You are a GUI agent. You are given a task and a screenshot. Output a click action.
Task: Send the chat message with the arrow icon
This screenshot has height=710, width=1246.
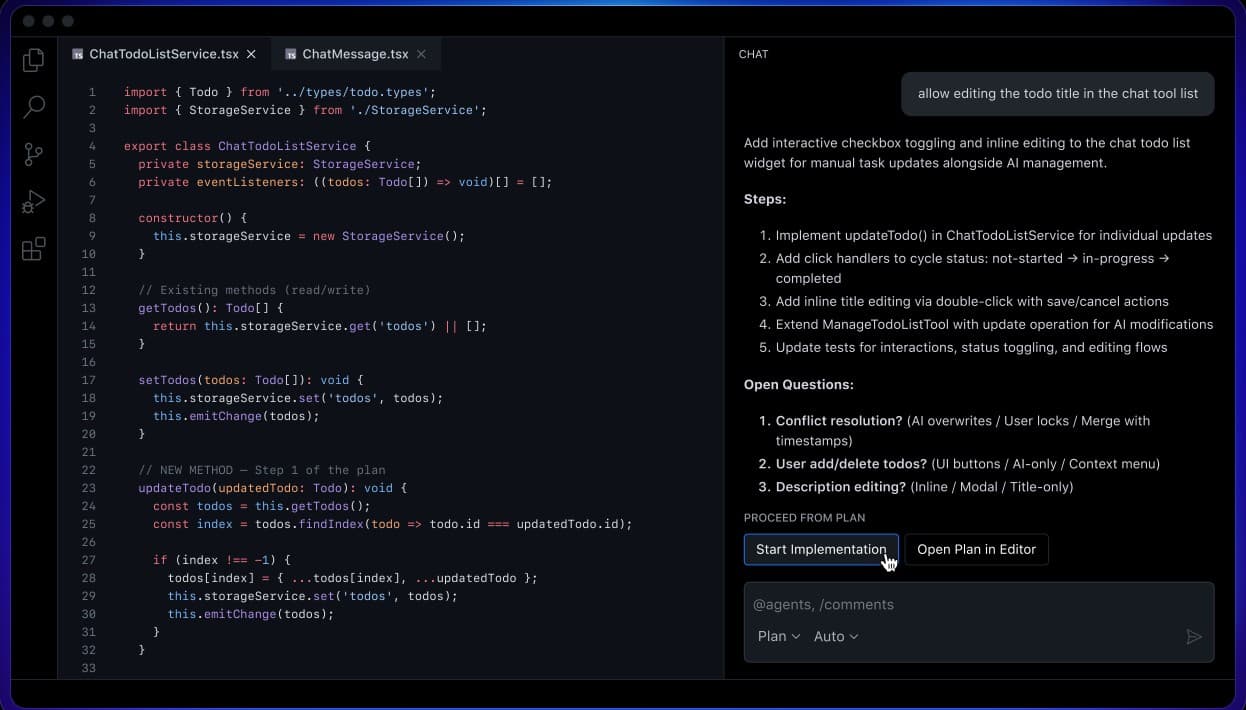[x=1194, y=636]
